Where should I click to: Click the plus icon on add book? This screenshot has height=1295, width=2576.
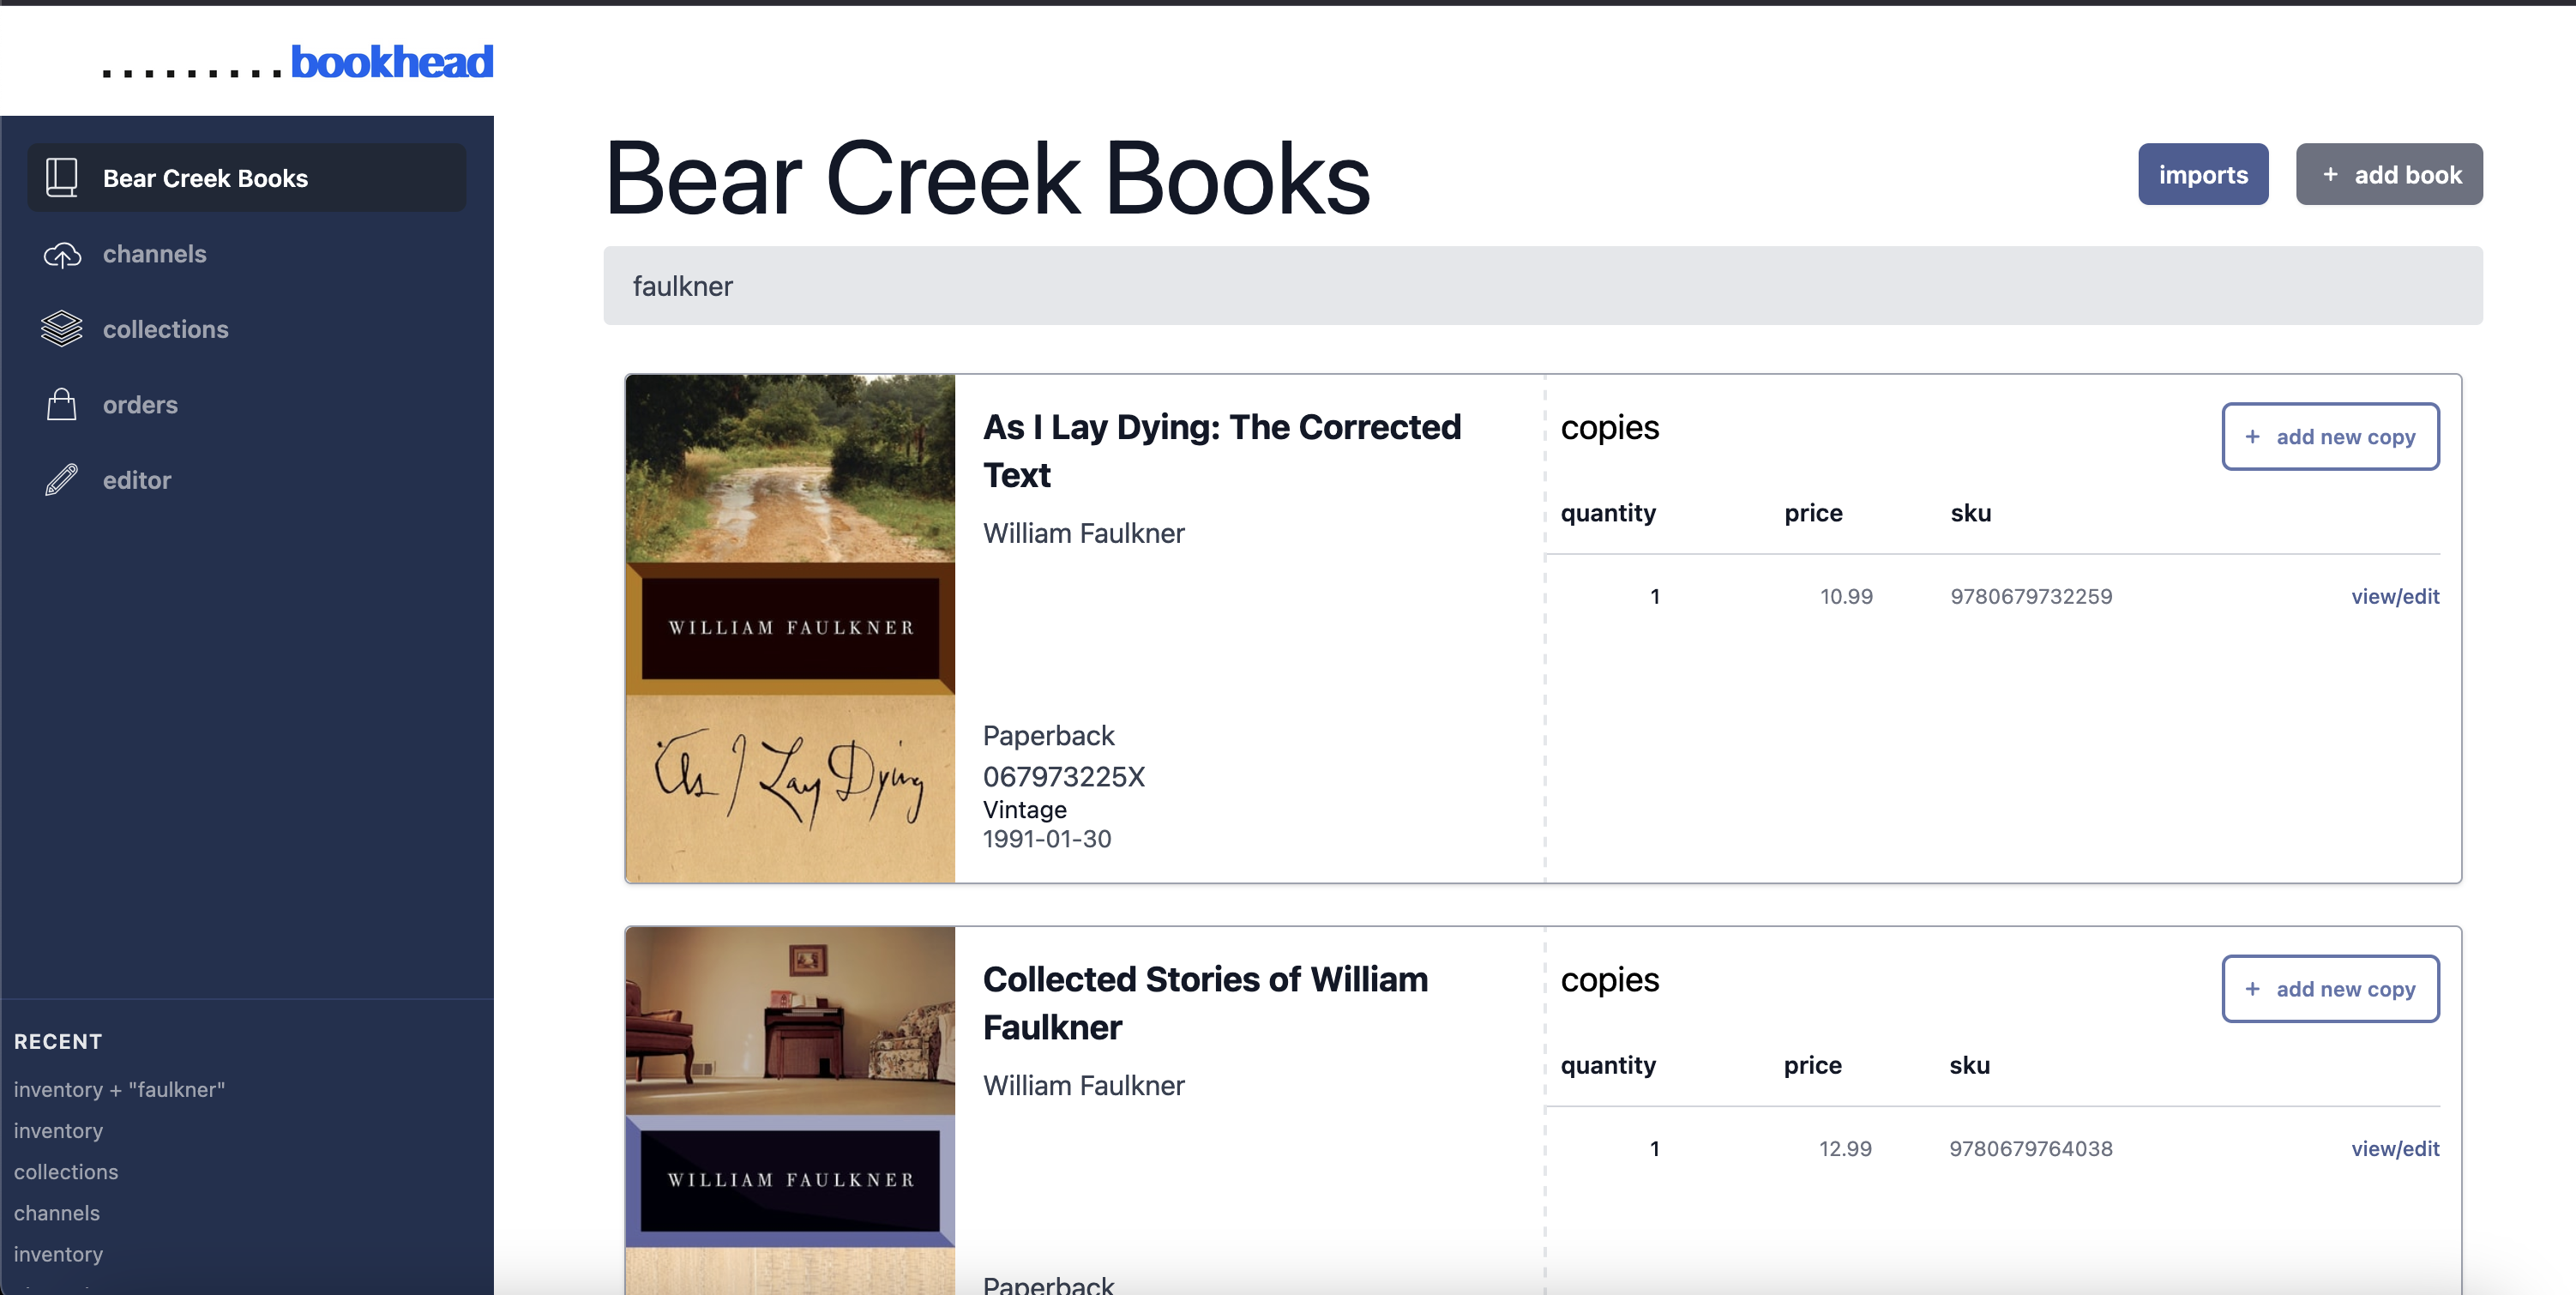2330,175
